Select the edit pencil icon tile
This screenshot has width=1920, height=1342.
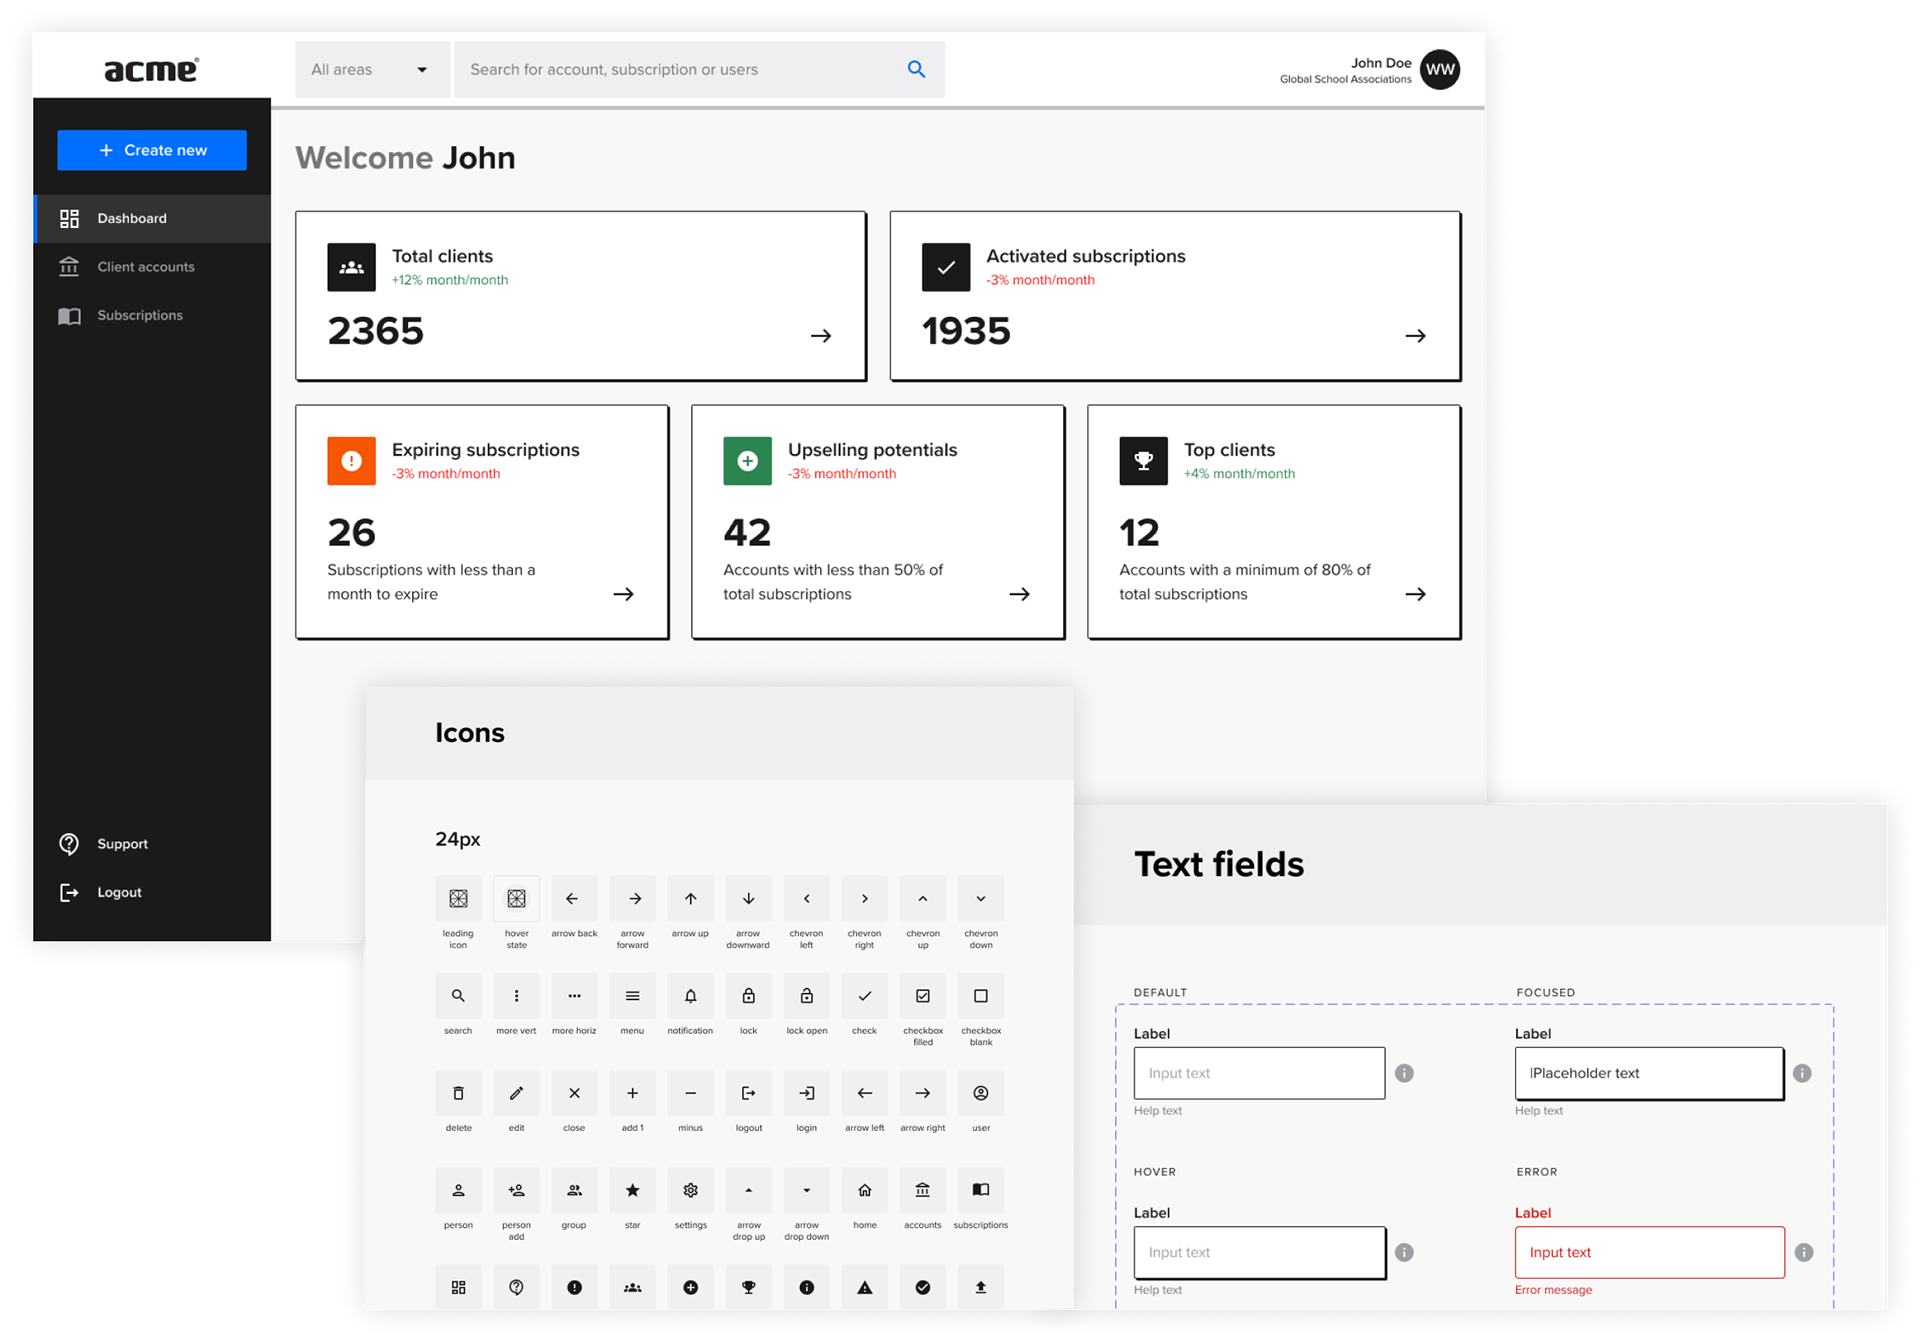[x=516, y=1093]
